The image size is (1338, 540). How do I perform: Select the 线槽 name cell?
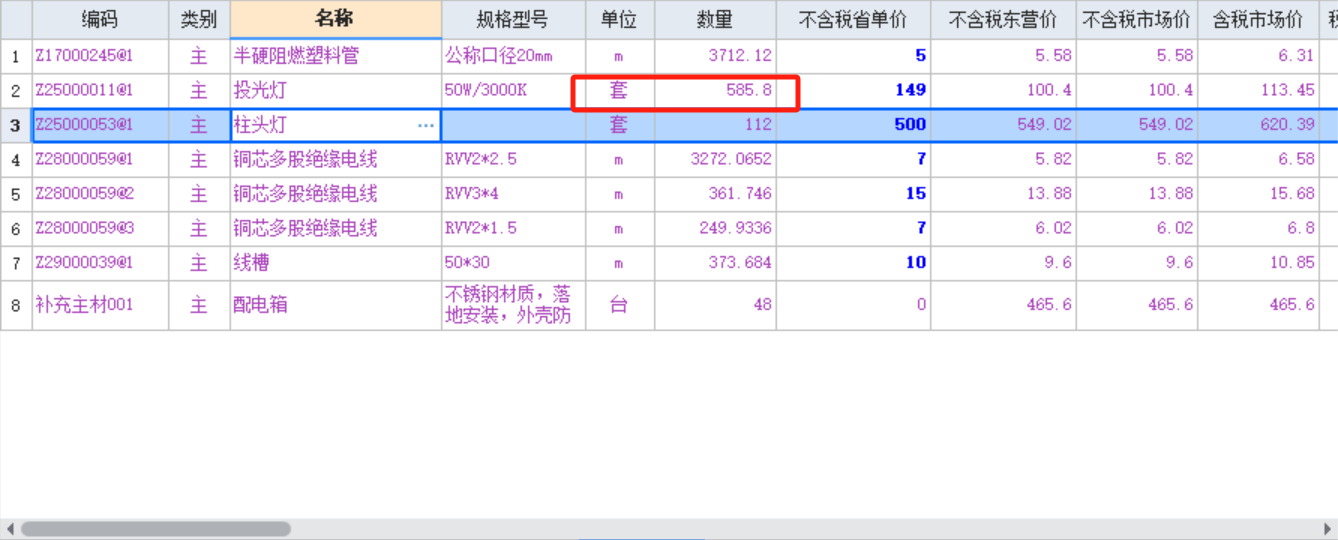point(335,263)
